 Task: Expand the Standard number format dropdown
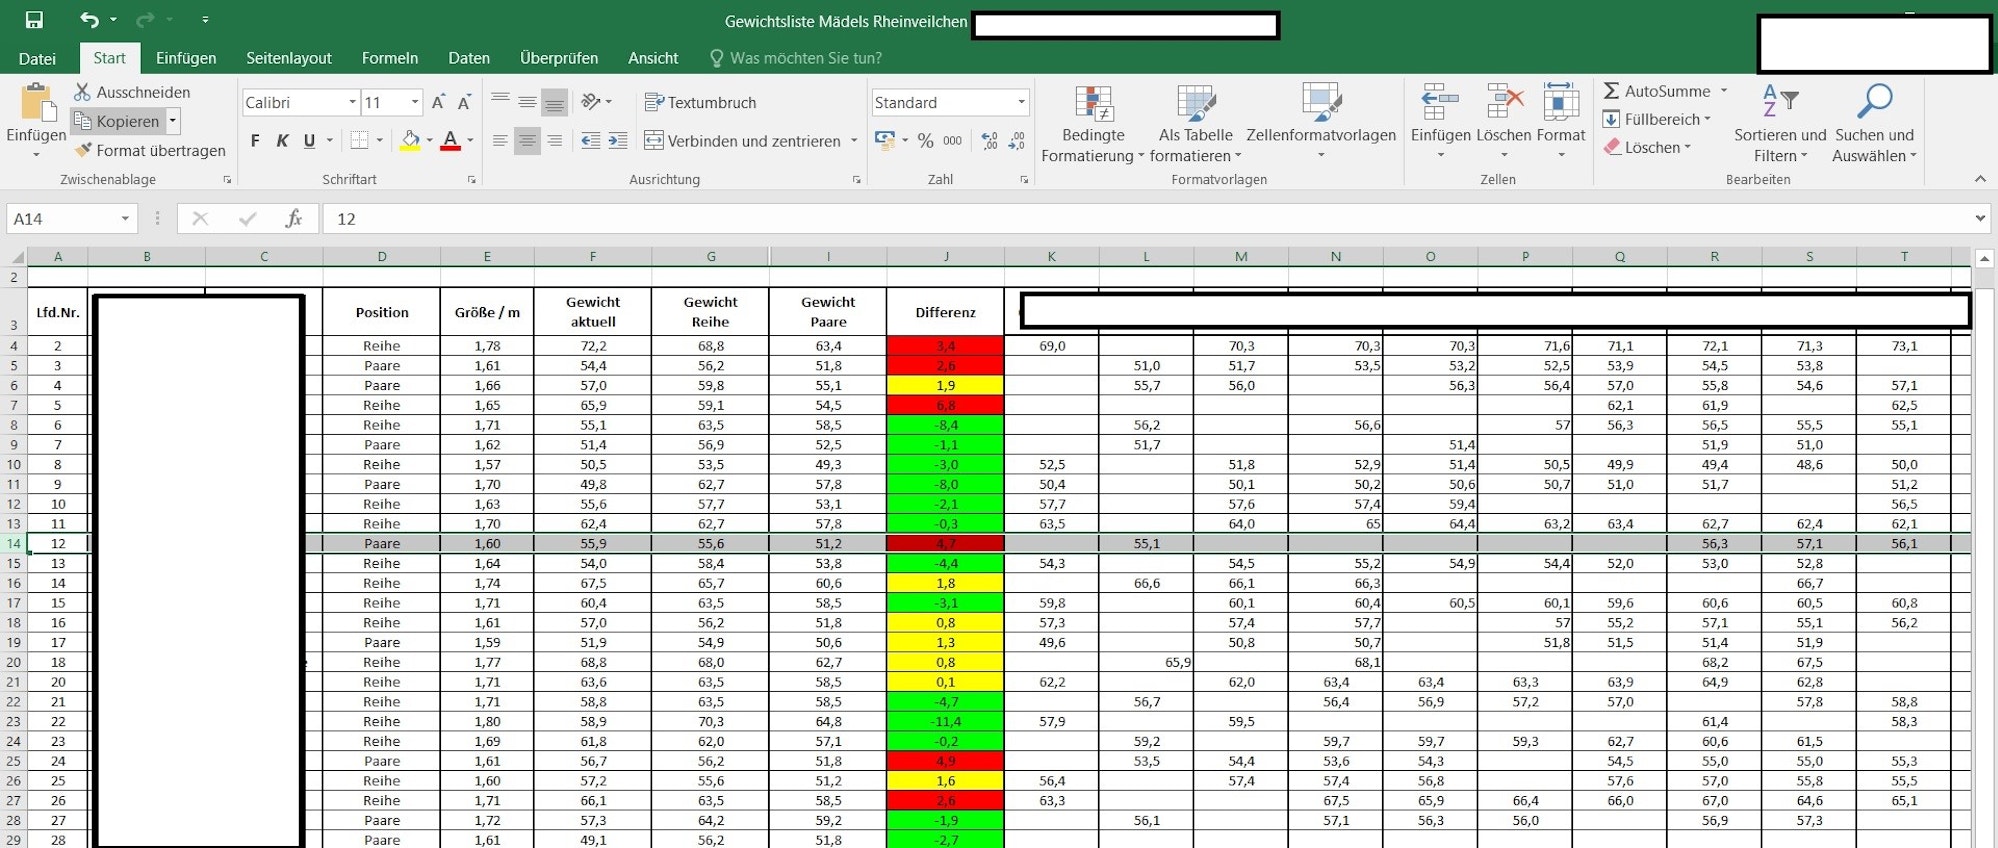[1021, 102]
